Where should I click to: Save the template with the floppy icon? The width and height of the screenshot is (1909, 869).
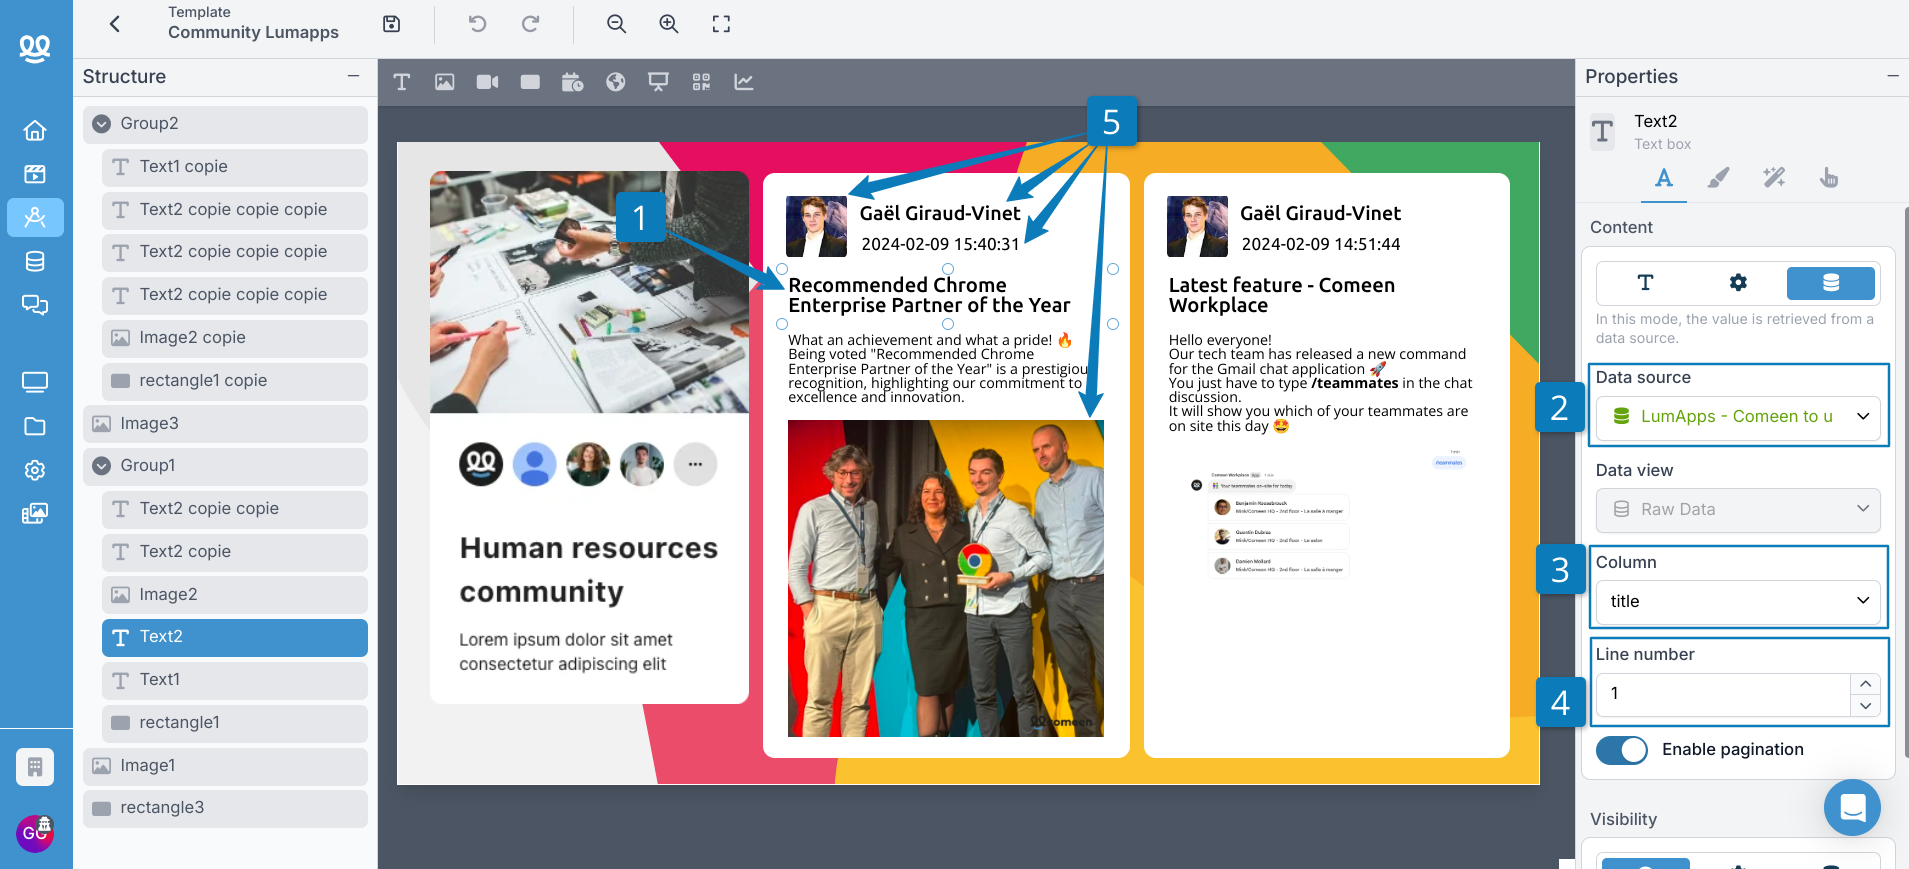(392, 24)
